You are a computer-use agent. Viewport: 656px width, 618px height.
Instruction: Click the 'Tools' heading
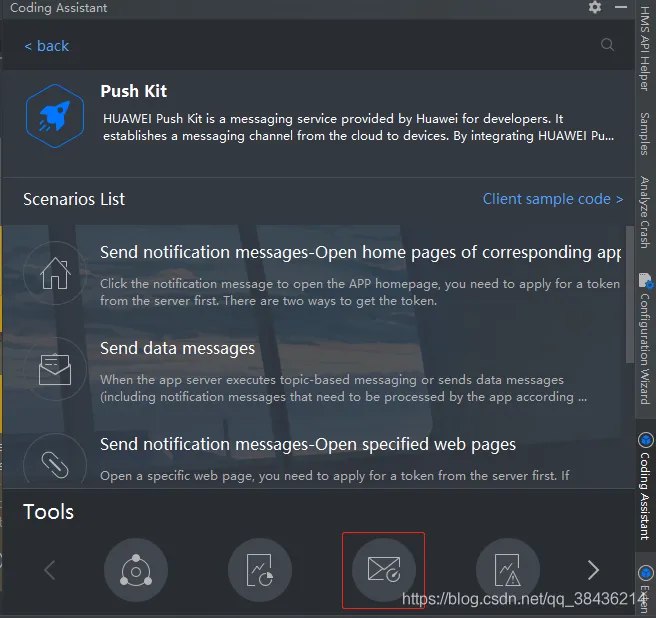49,512
